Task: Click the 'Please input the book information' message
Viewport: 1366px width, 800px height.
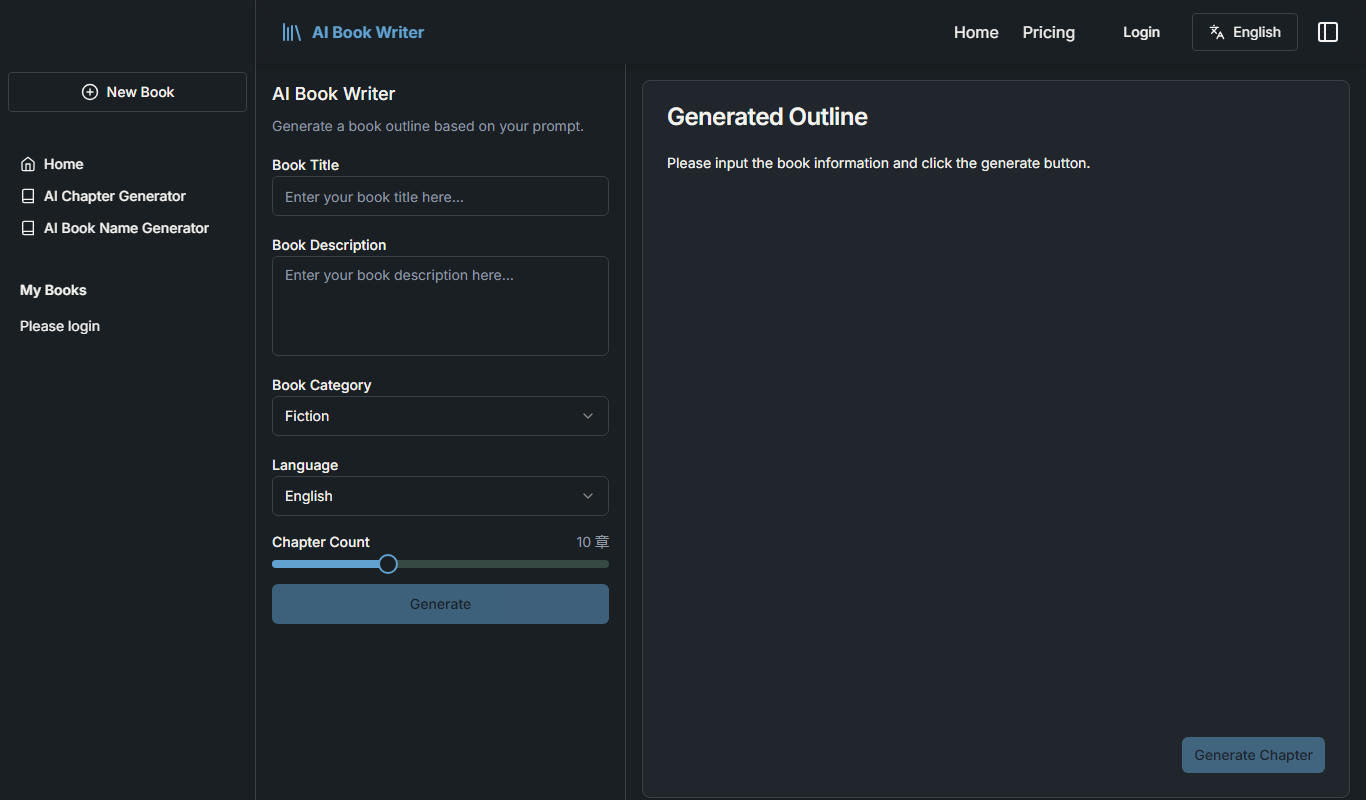Action: [878, 163]
